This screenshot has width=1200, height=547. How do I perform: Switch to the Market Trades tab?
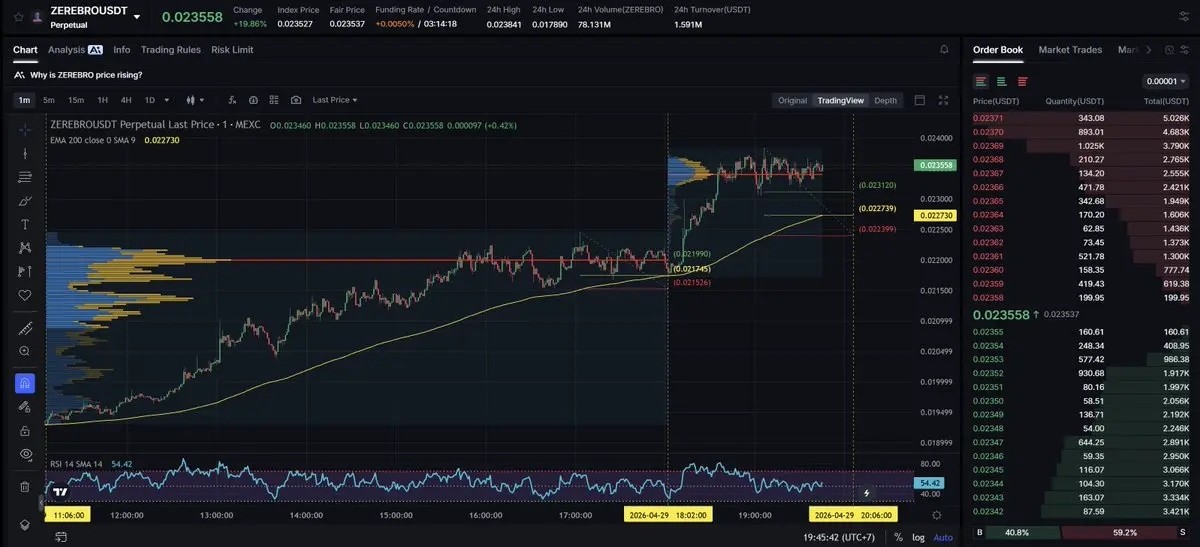pyautogui.click(x=1070, y=49)
